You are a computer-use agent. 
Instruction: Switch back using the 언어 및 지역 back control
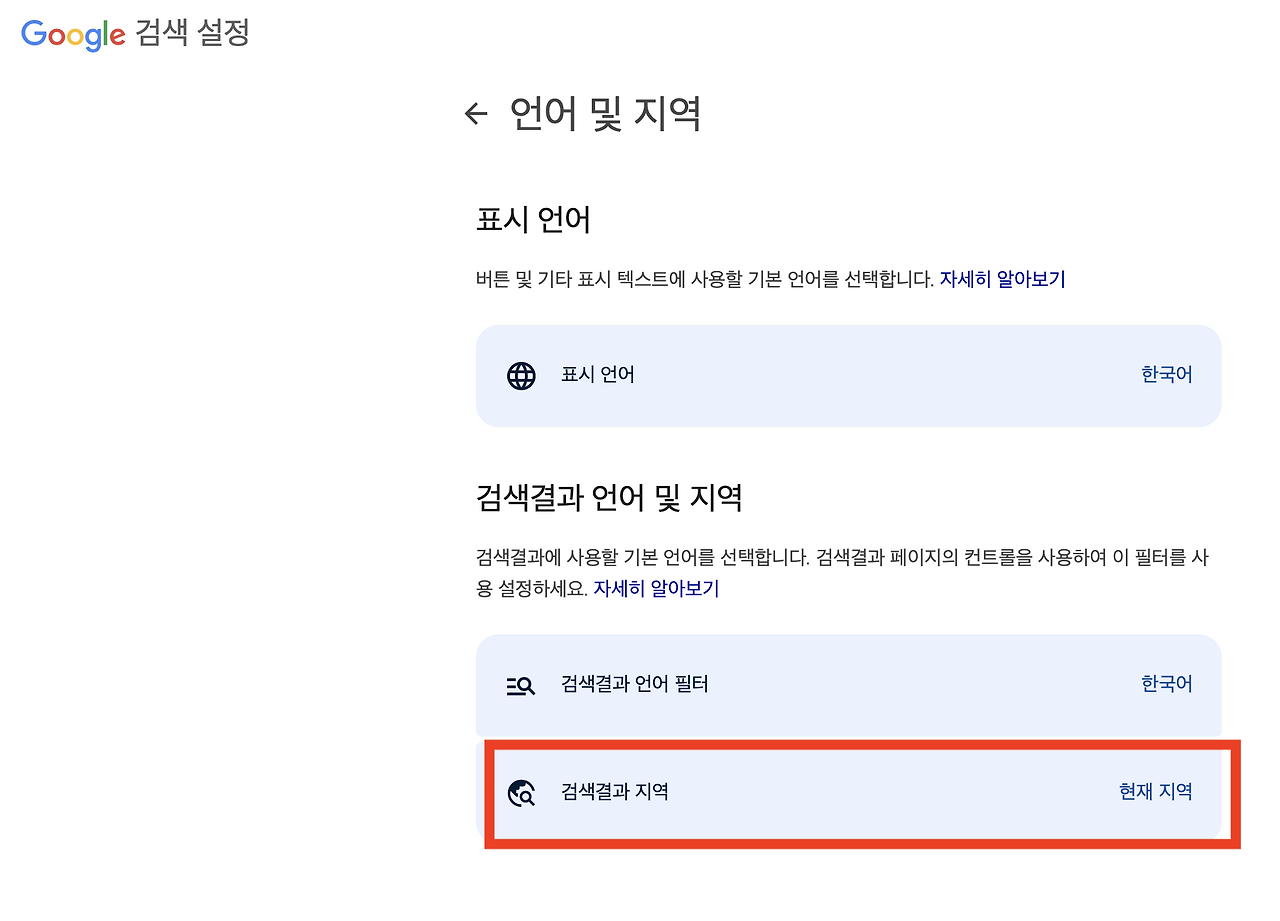pyautogui.click(x=474, y=114)
